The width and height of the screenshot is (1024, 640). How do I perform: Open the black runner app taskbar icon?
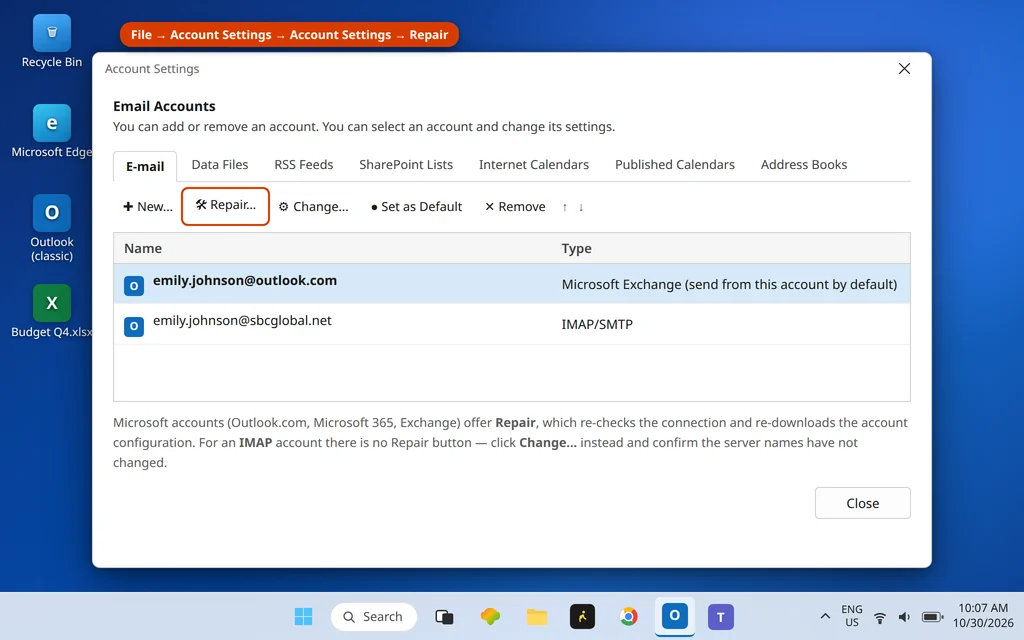[x=582, y=616]
